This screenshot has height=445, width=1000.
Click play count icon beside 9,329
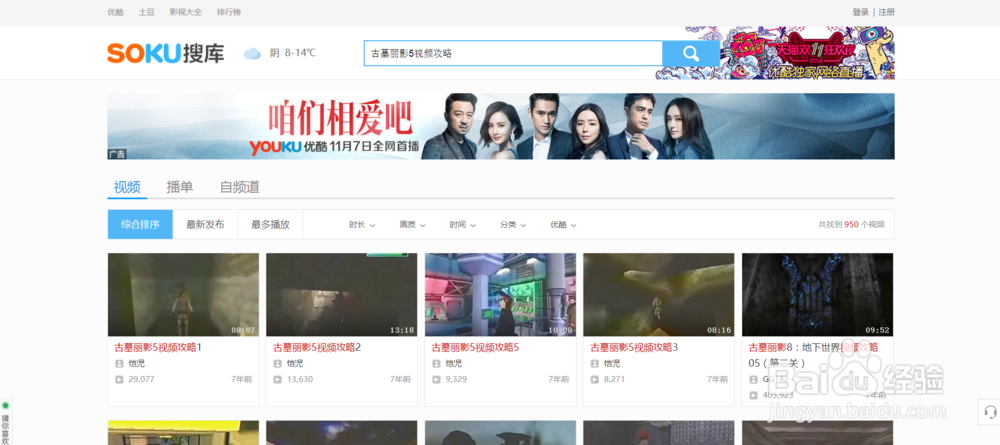tap(436, 379)
